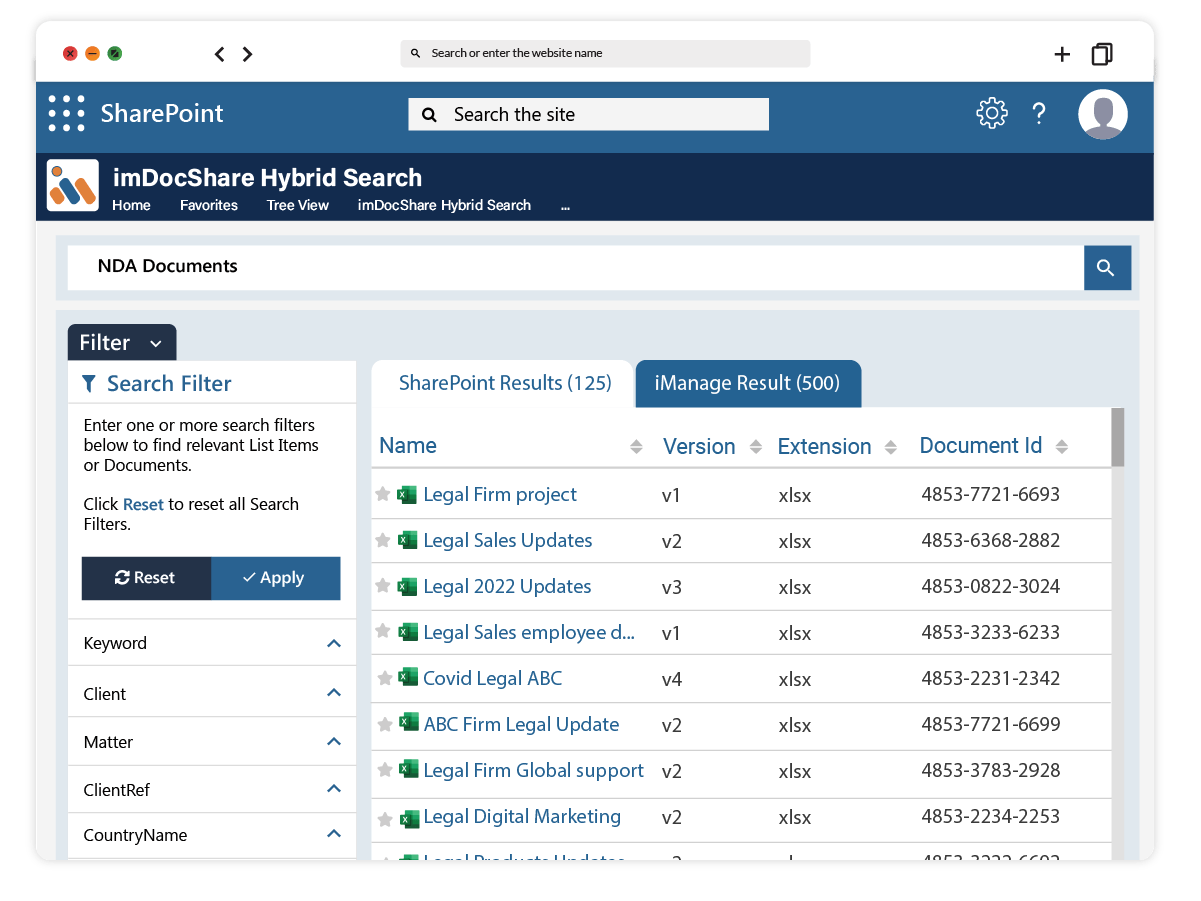This screenshot has height=901, width=1201.
Task: Expand the Matter filter section
Action: pyautogui.click(x=334, y=741)
